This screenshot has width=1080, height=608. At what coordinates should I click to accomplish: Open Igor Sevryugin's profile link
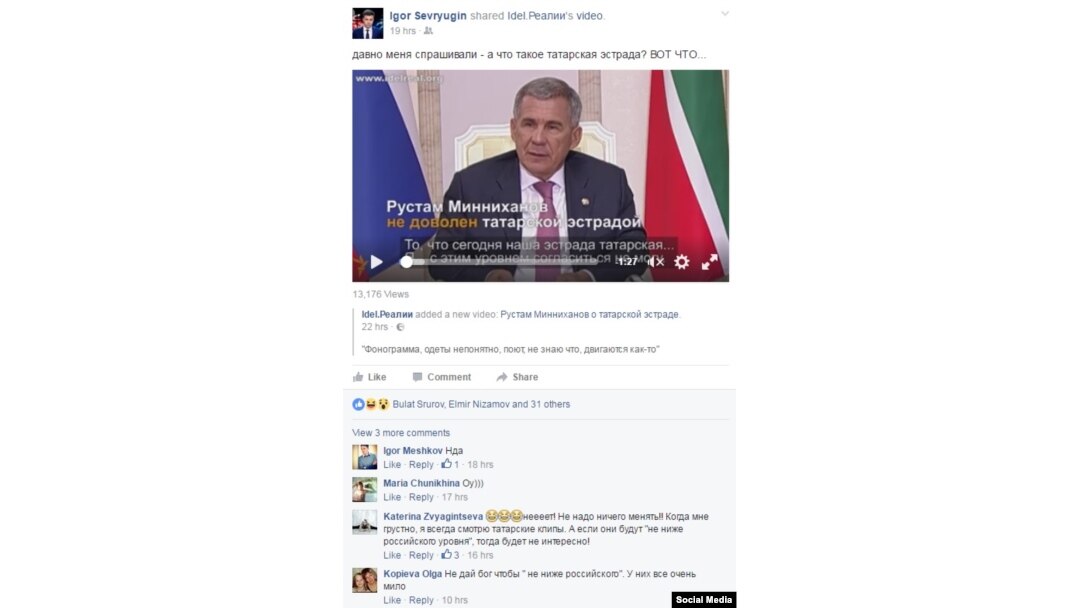tap(428, 15)
